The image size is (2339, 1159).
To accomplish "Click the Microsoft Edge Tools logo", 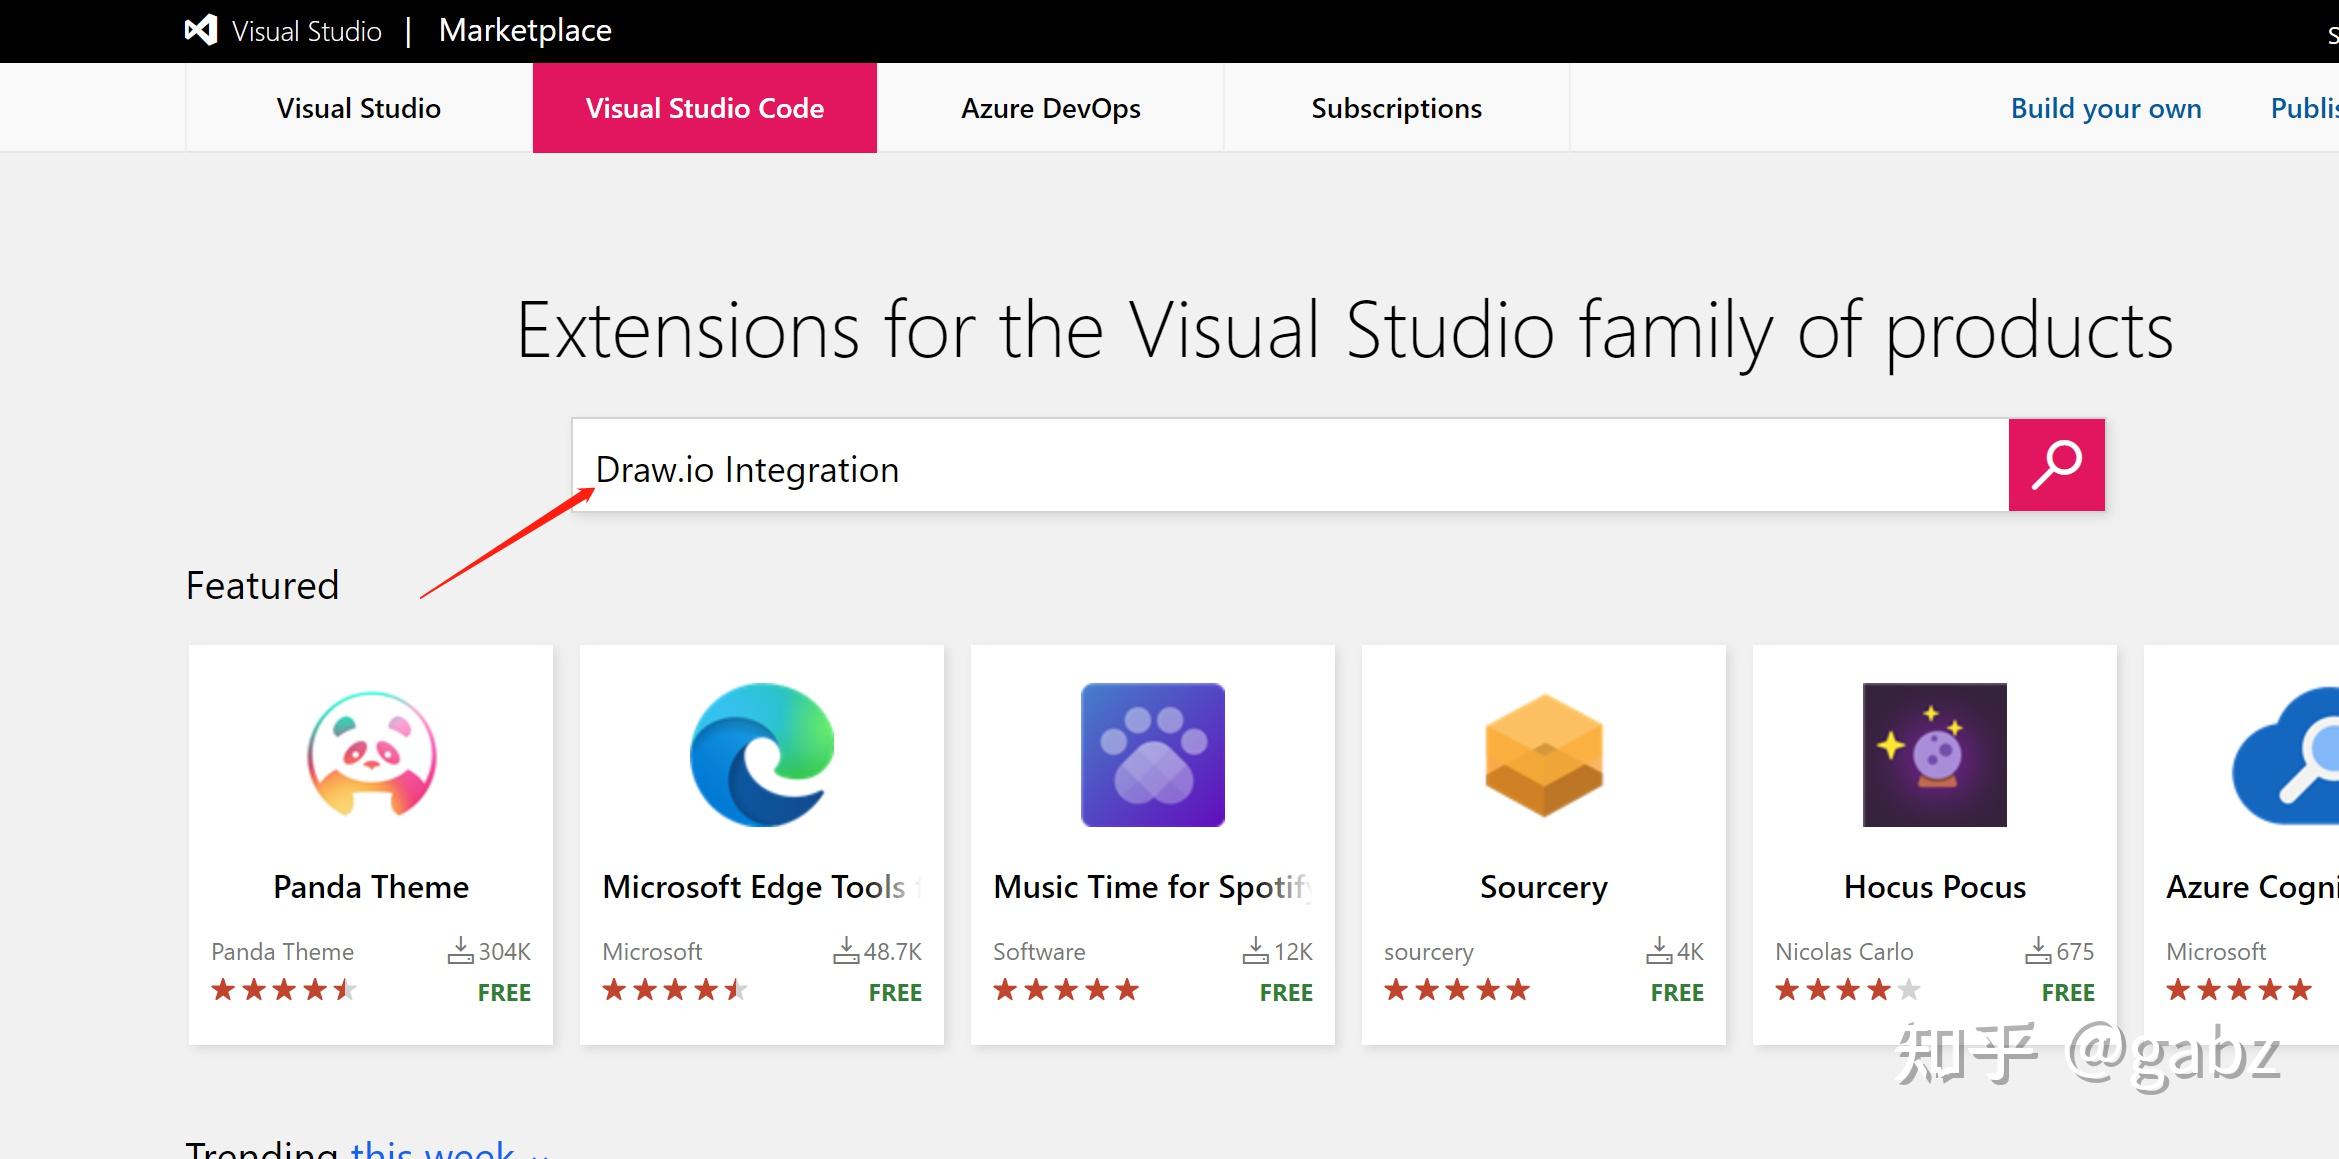I will 762,755.
